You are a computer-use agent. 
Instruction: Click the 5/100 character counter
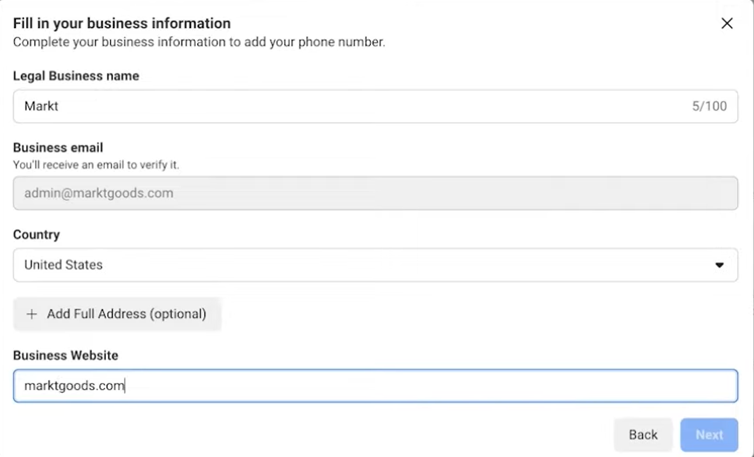[x=709, y=106]
